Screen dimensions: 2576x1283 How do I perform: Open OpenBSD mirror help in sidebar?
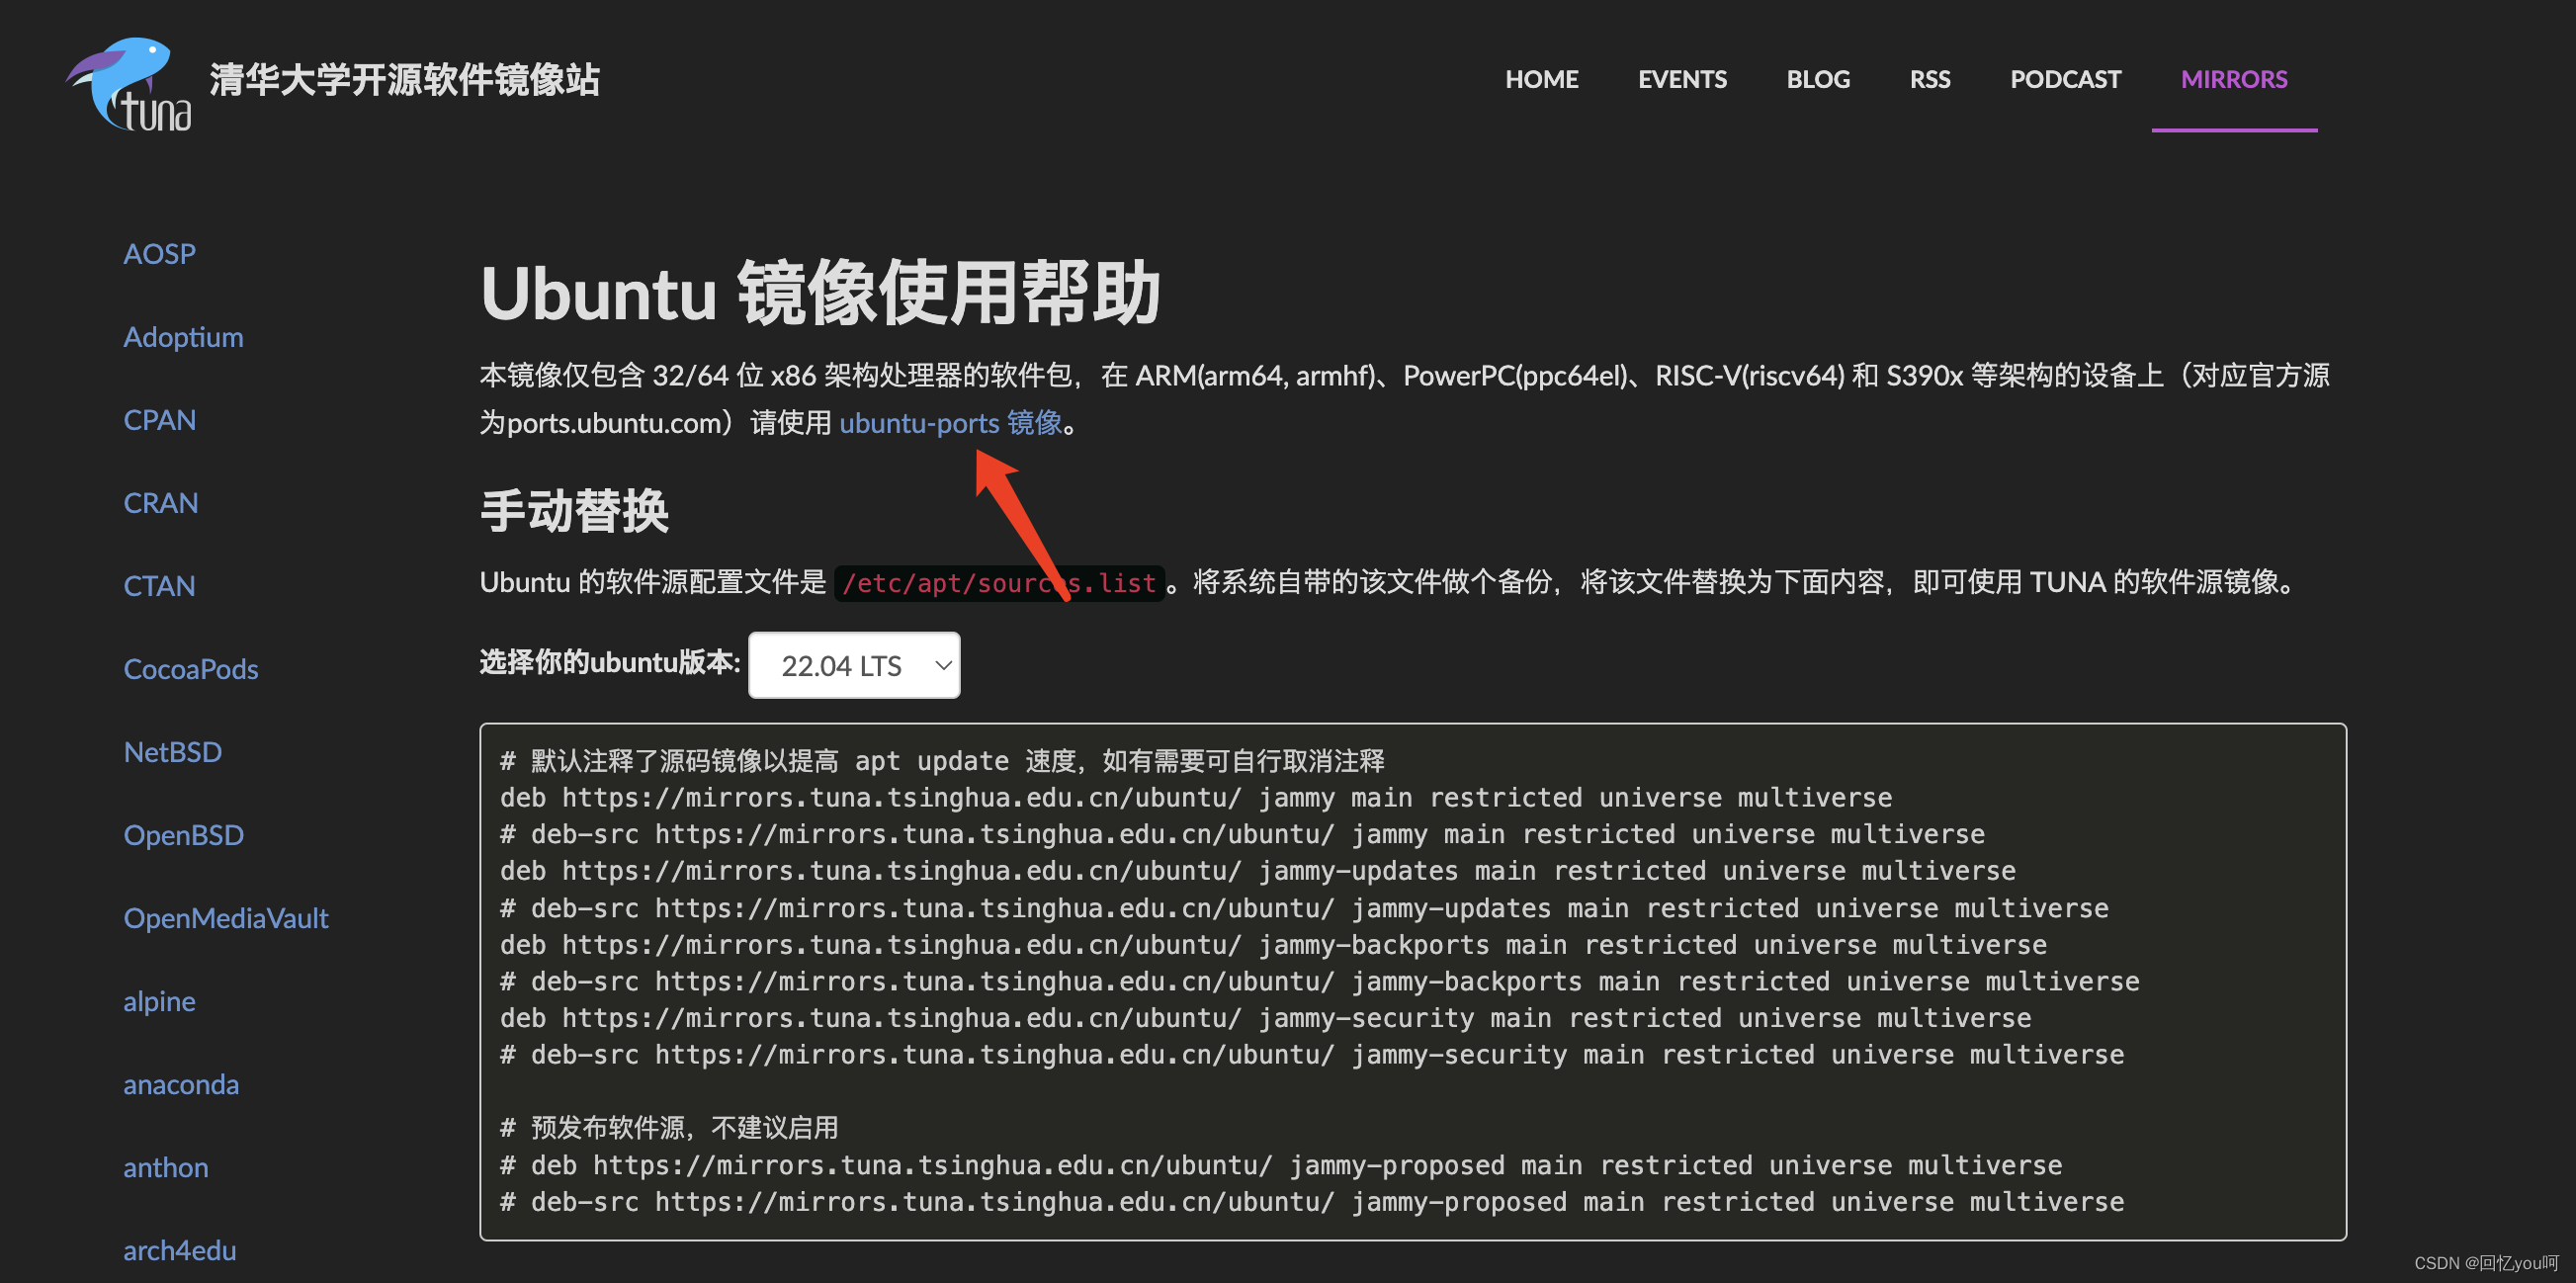[183, 835]
